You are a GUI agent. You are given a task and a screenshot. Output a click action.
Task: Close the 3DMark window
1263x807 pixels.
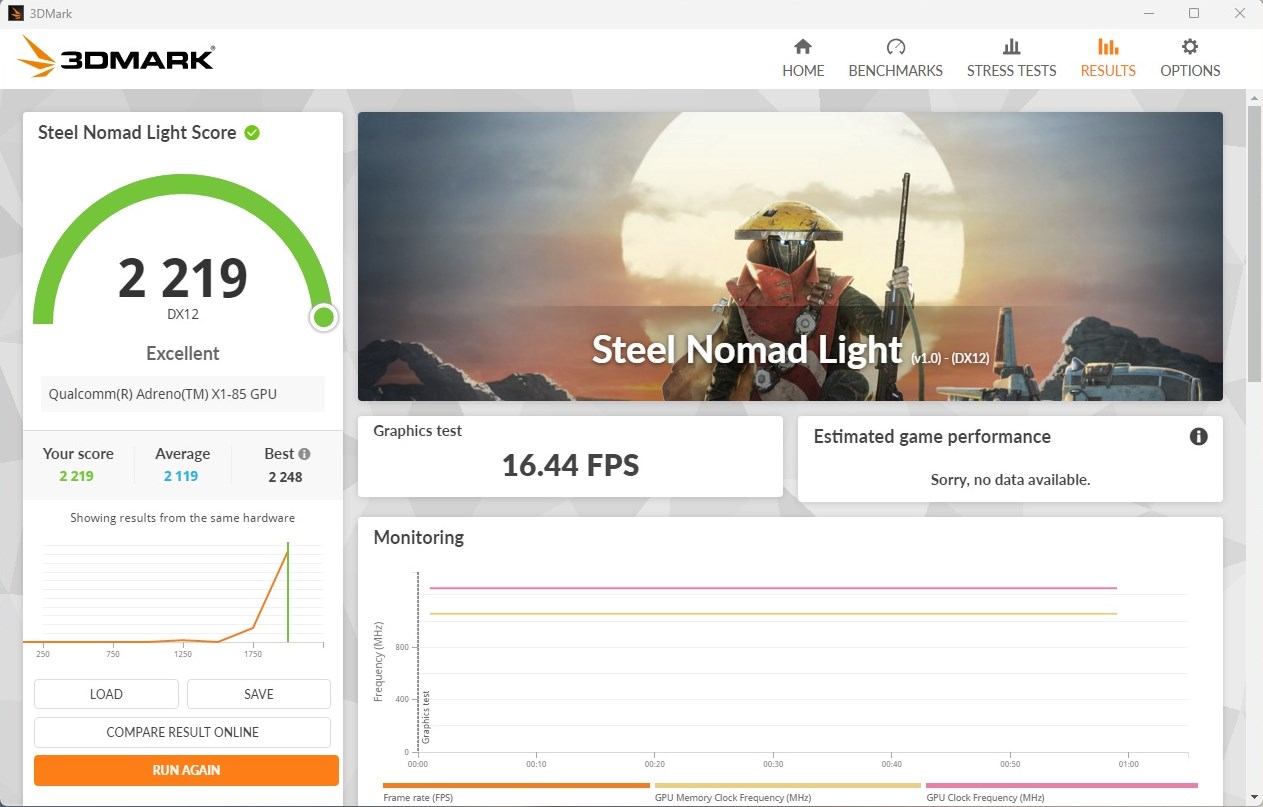[1240, 14]
